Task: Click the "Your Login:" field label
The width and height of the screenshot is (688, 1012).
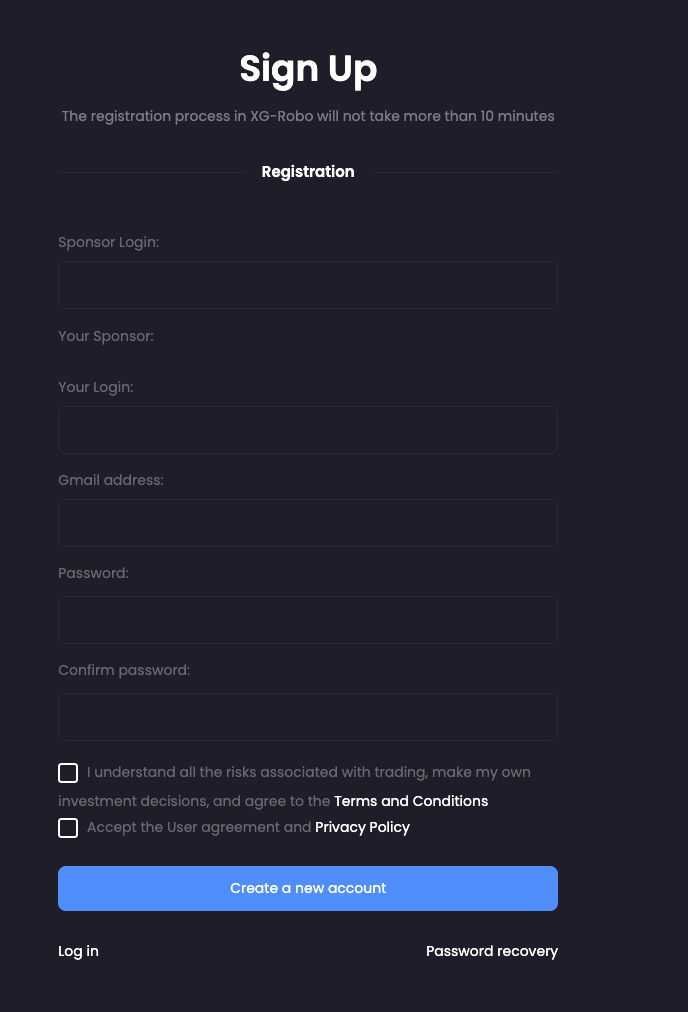Action: (x=95, y=387)
